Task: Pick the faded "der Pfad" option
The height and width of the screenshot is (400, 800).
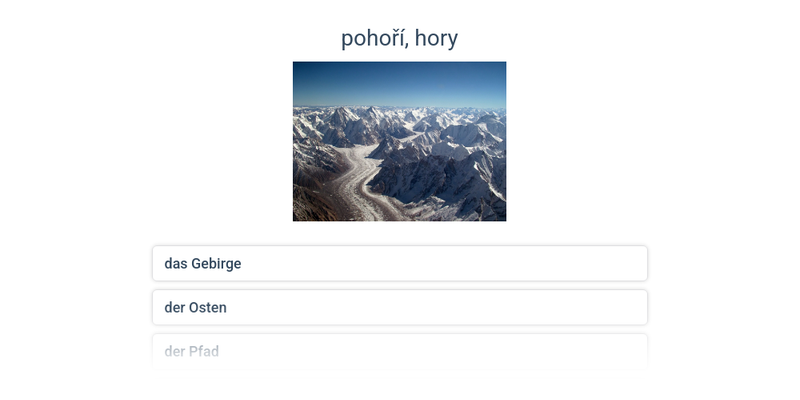Action: [x=399, y=351]
